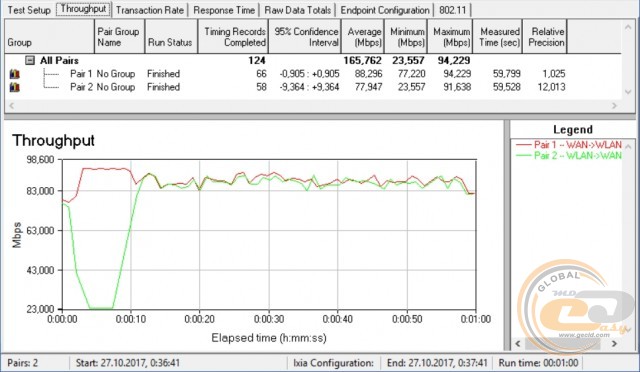The image size is (640, 372).
Task: Click the Run time 00:01:00 status
Action: [x=538, y=363]
